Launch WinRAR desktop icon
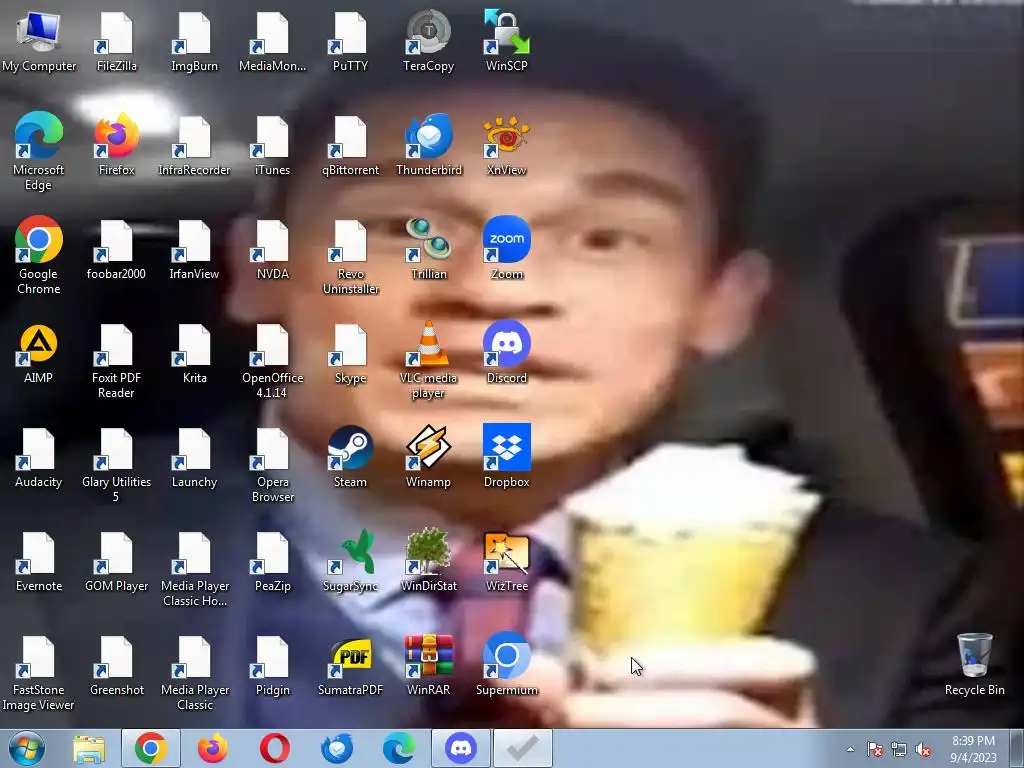The width and height of the screenshot is (1024, 768). (x=428, y=665)
